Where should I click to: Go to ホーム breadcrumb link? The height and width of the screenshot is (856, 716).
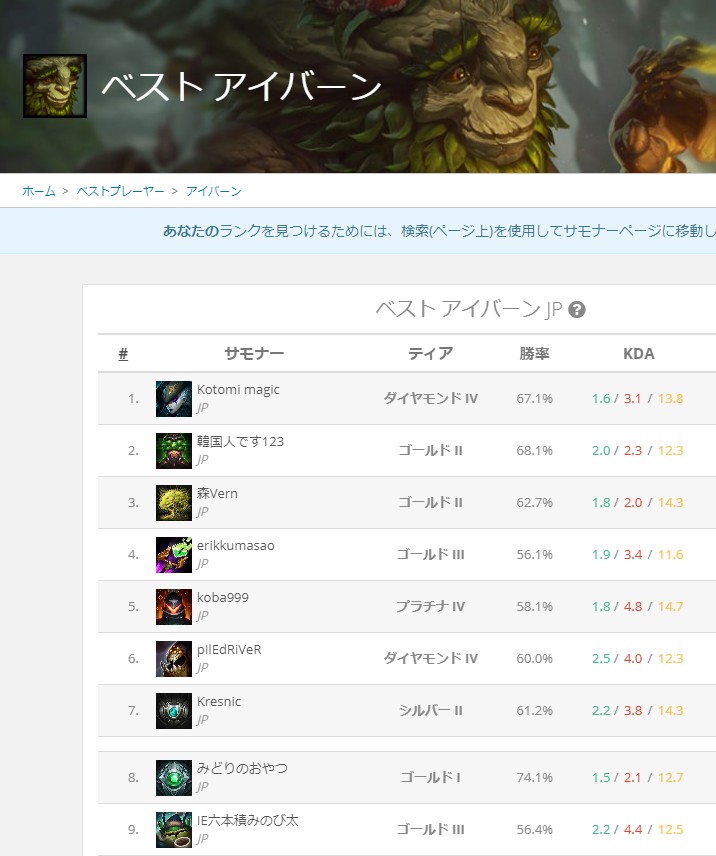39,191
